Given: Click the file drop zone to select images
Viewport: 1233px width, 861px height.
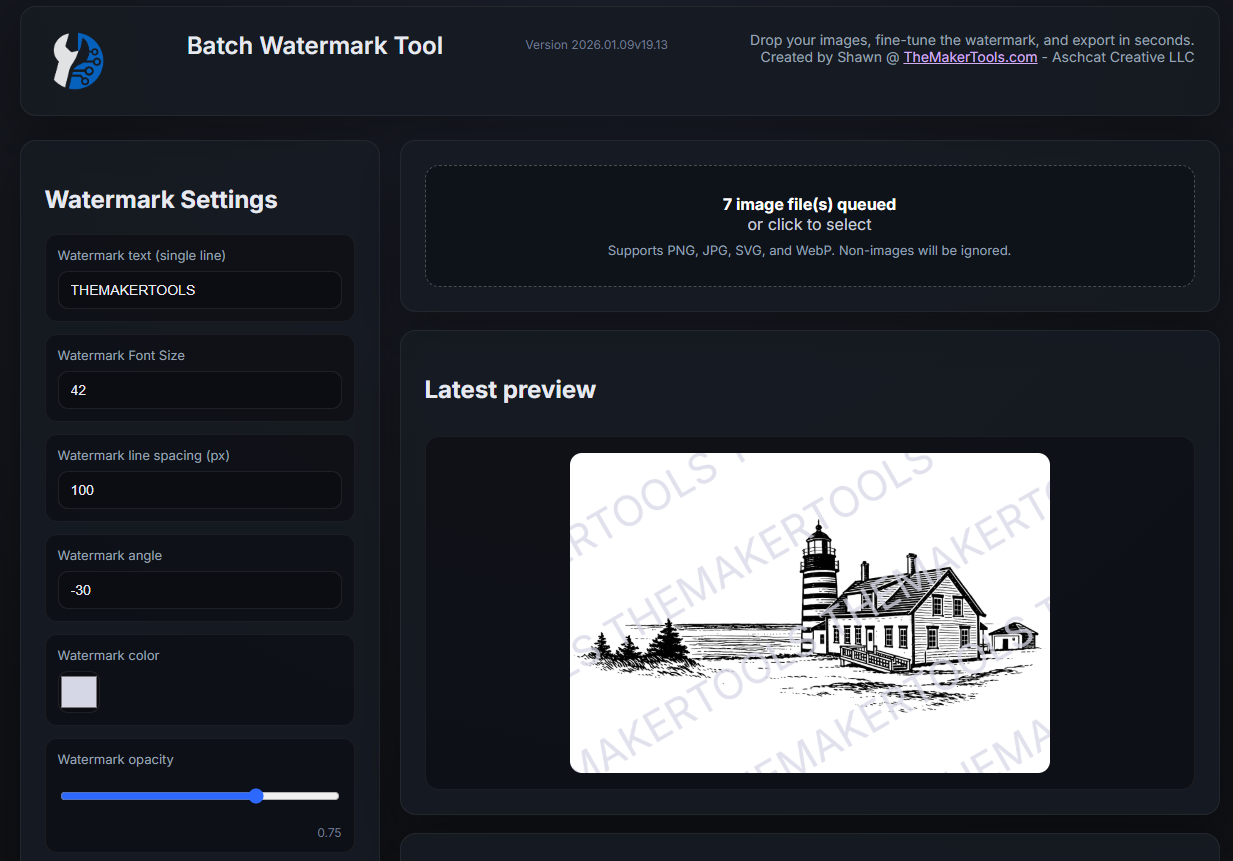Looking at the screenshot, I should tap(809, 225).
